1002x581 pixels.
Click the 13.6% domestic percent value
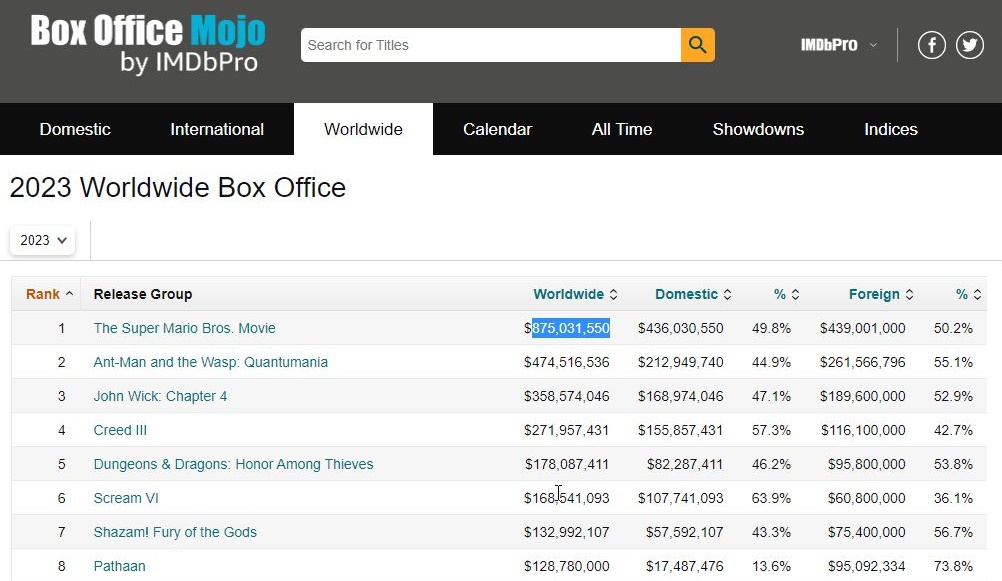click(771, 566)
